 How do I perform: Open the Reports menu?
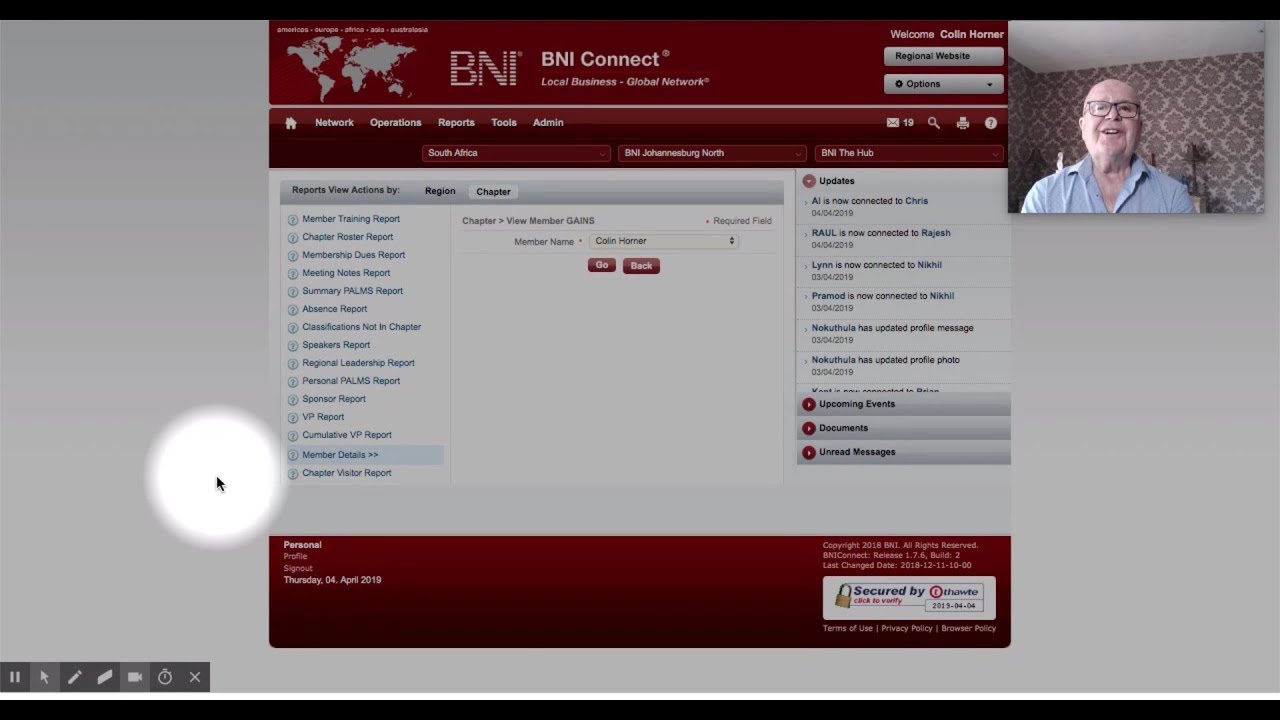[456, 123]
